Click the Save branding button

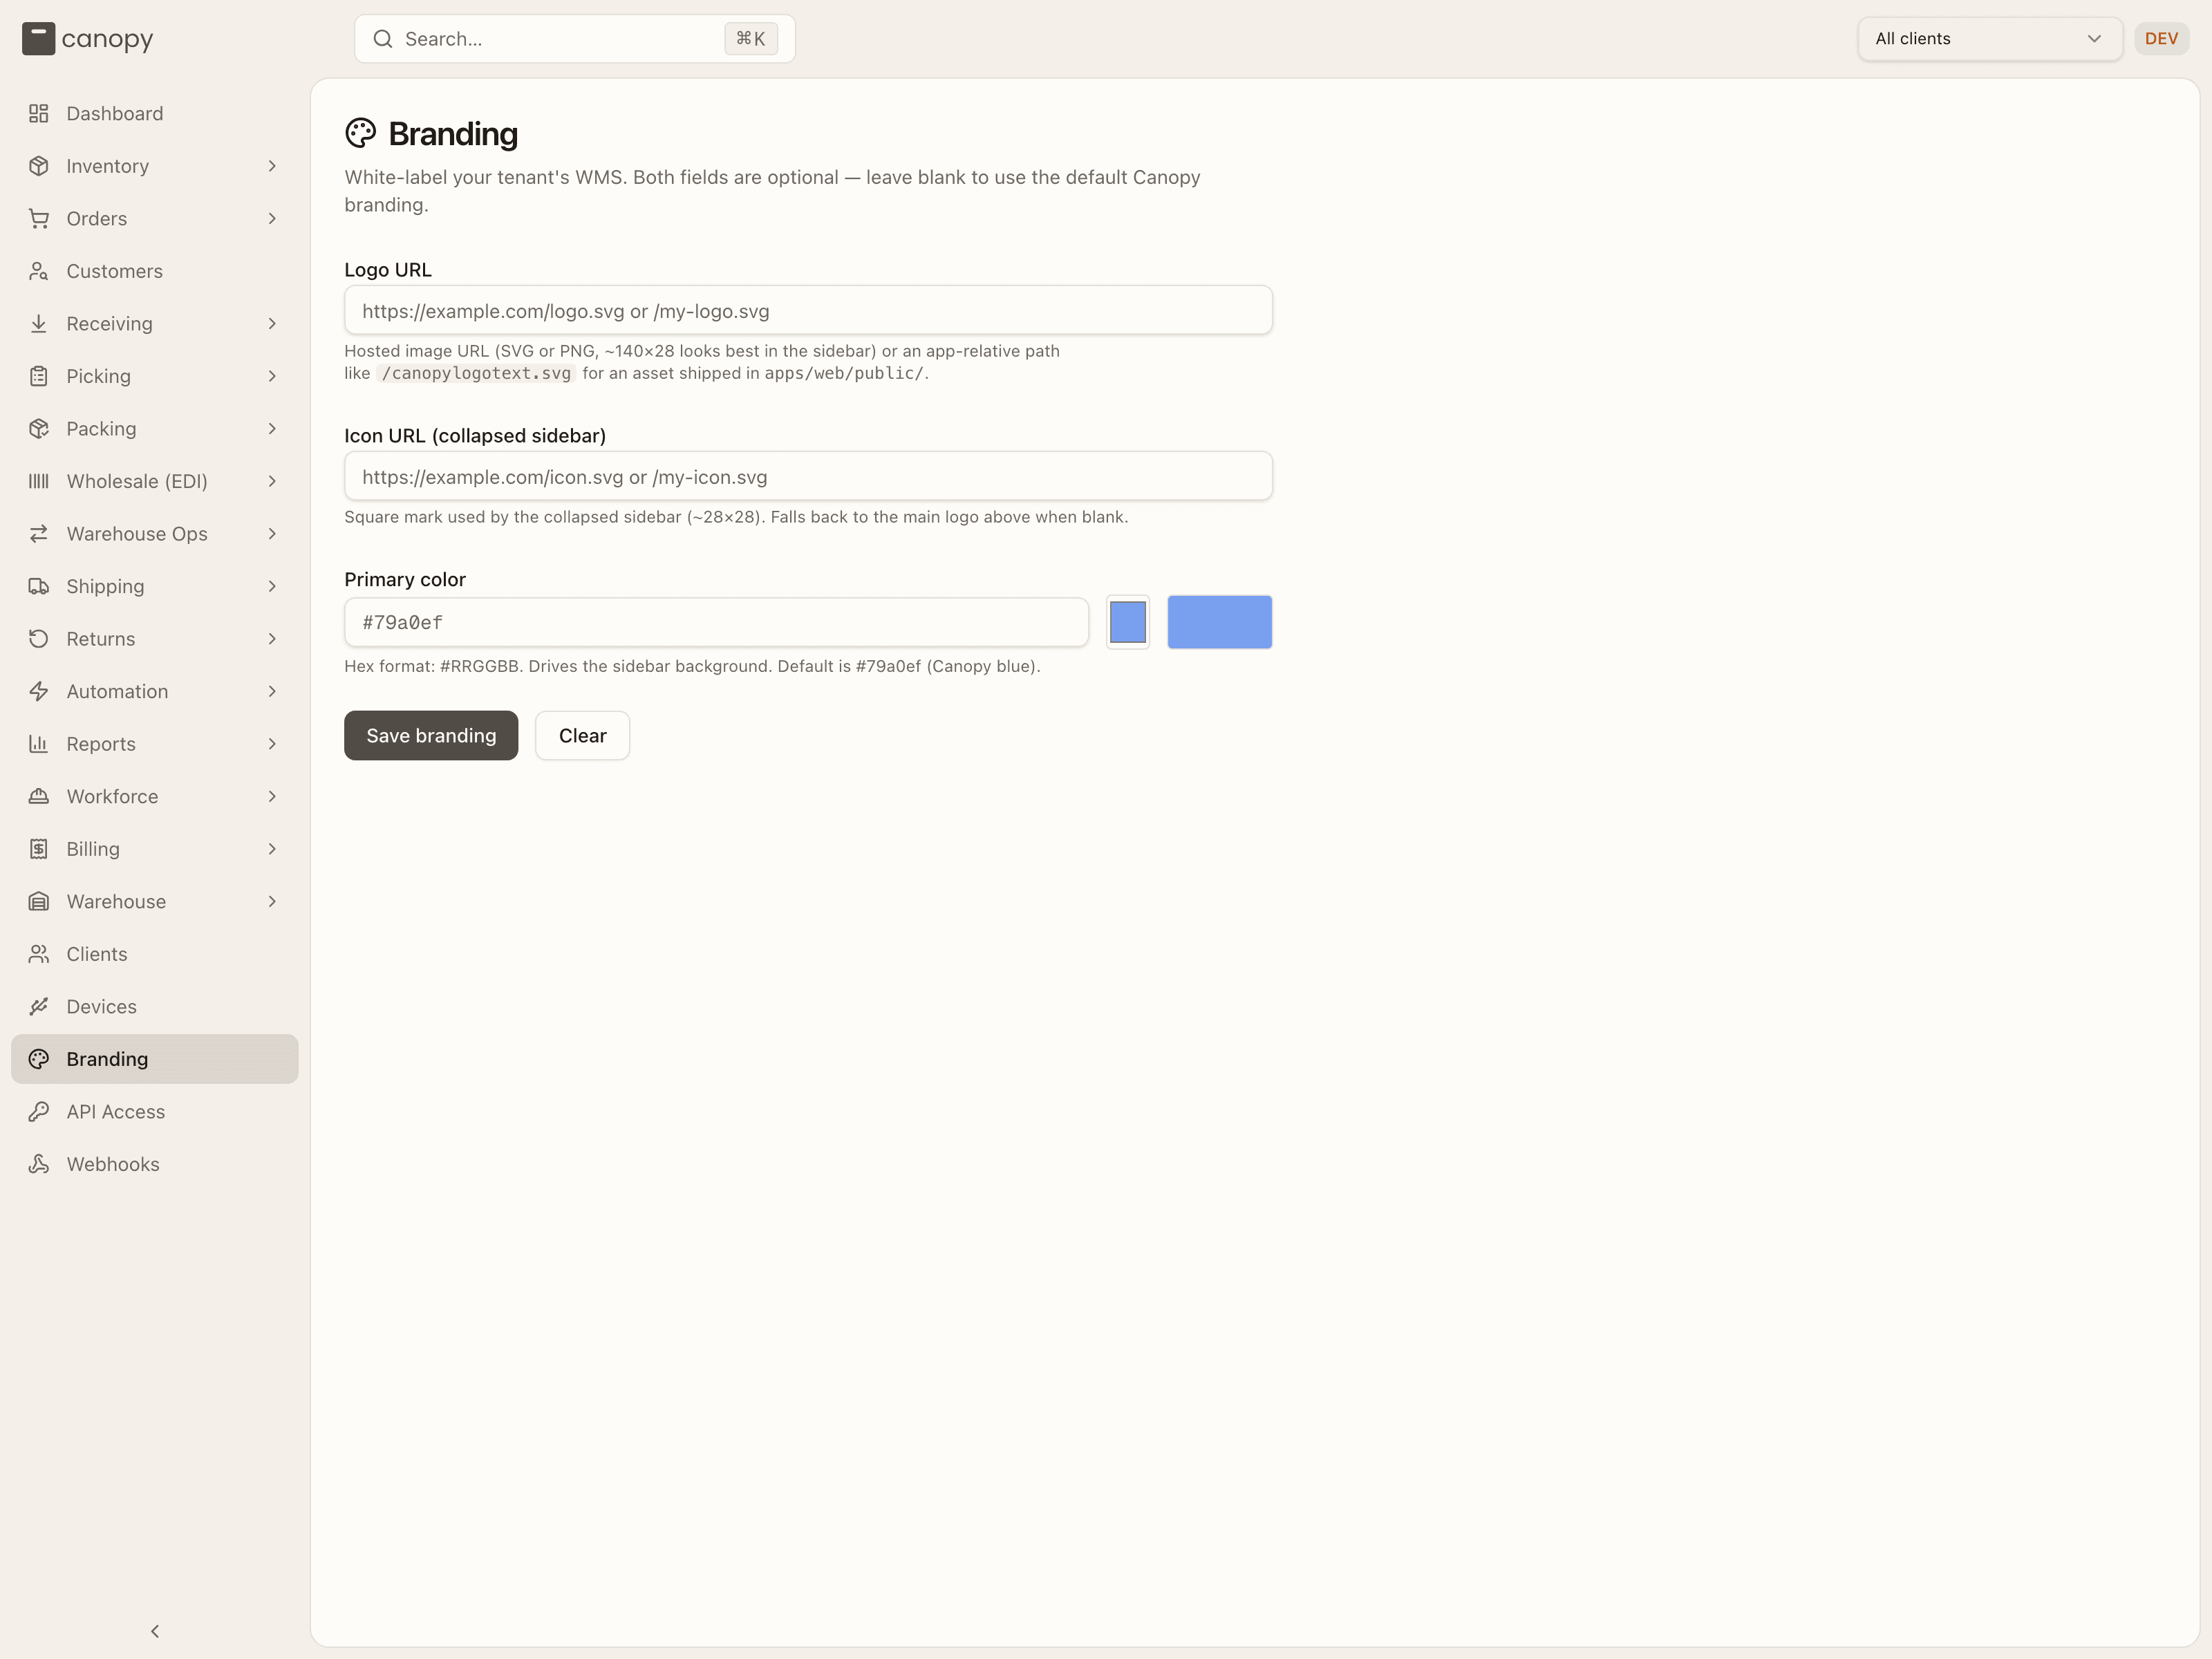pyautogui.click(x=431, y=735)
